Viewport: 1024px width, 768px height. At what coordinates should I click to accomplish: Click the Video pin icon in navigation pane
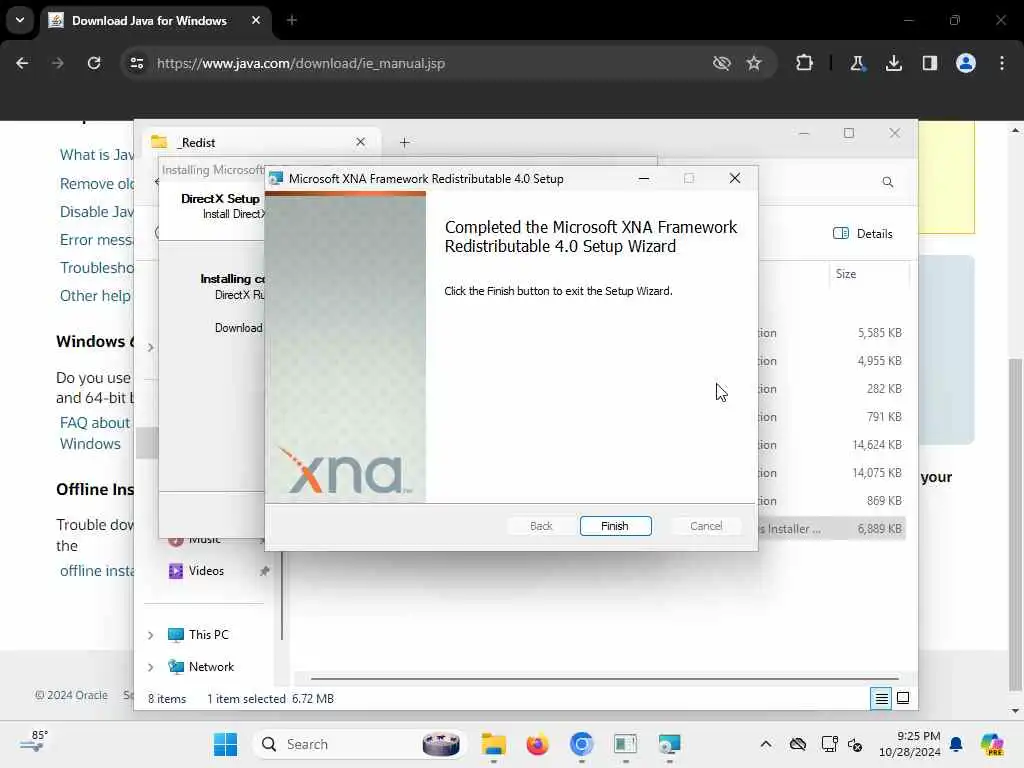click(264, 571)
